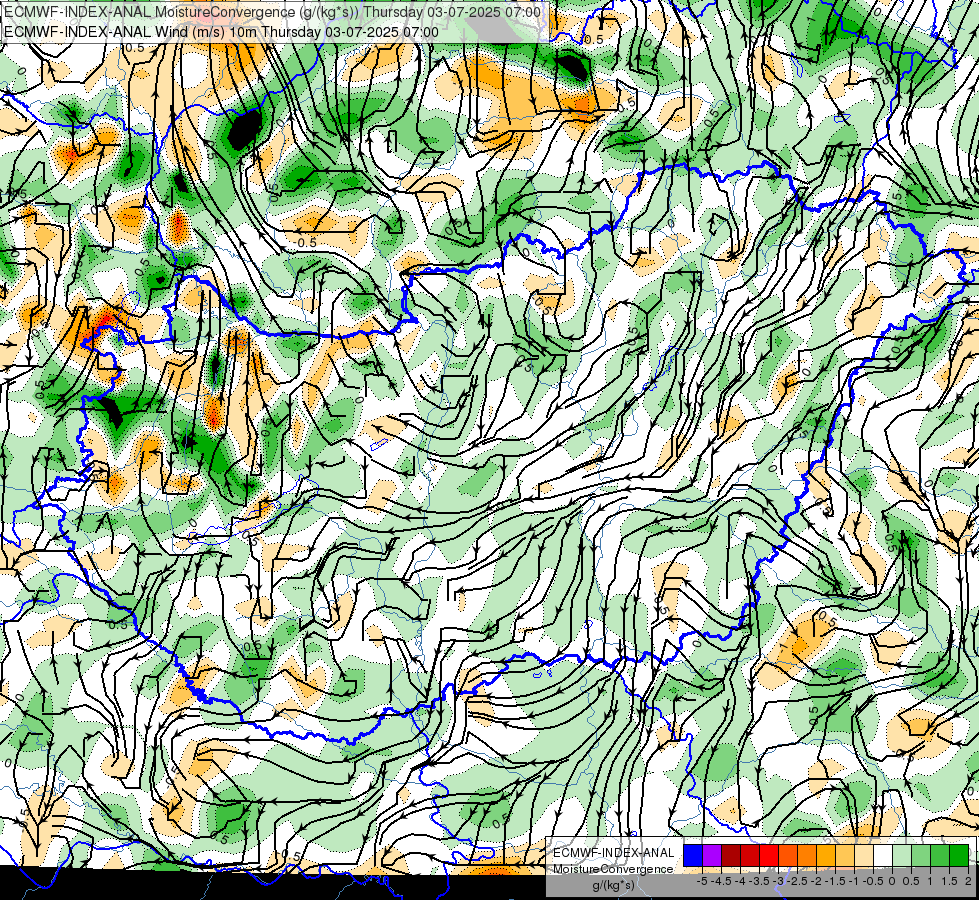979x900 pixels.
Task: Choose the bright red swatch between -3.5 and -3
Action: [769, 856]
